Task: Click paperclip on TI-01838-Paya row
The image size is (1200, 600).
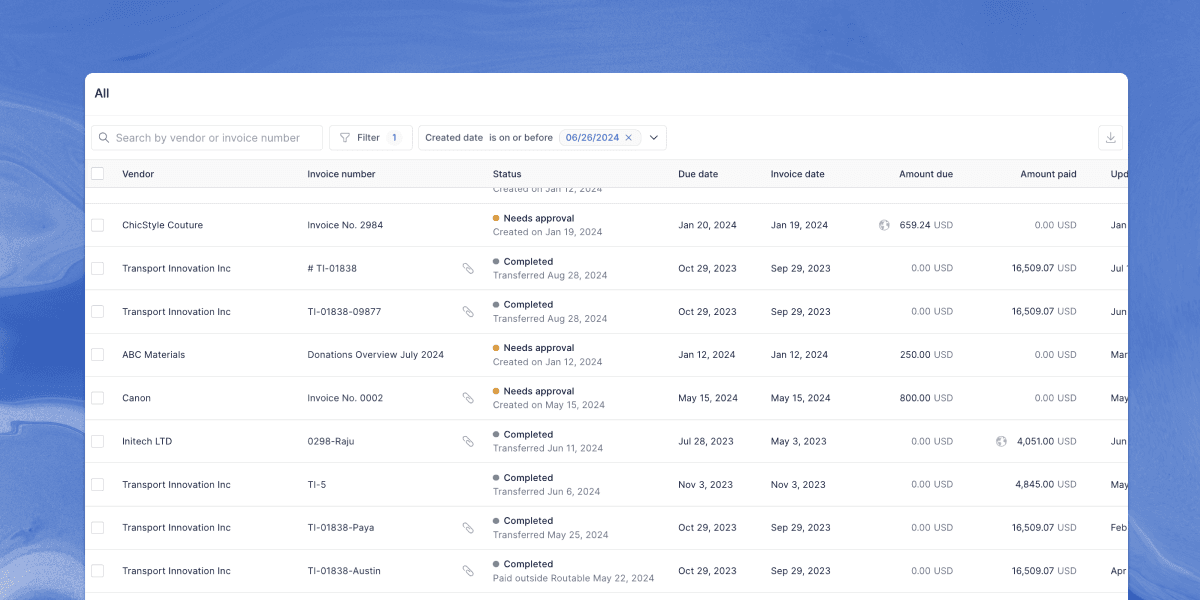Action: pos(467,528)
